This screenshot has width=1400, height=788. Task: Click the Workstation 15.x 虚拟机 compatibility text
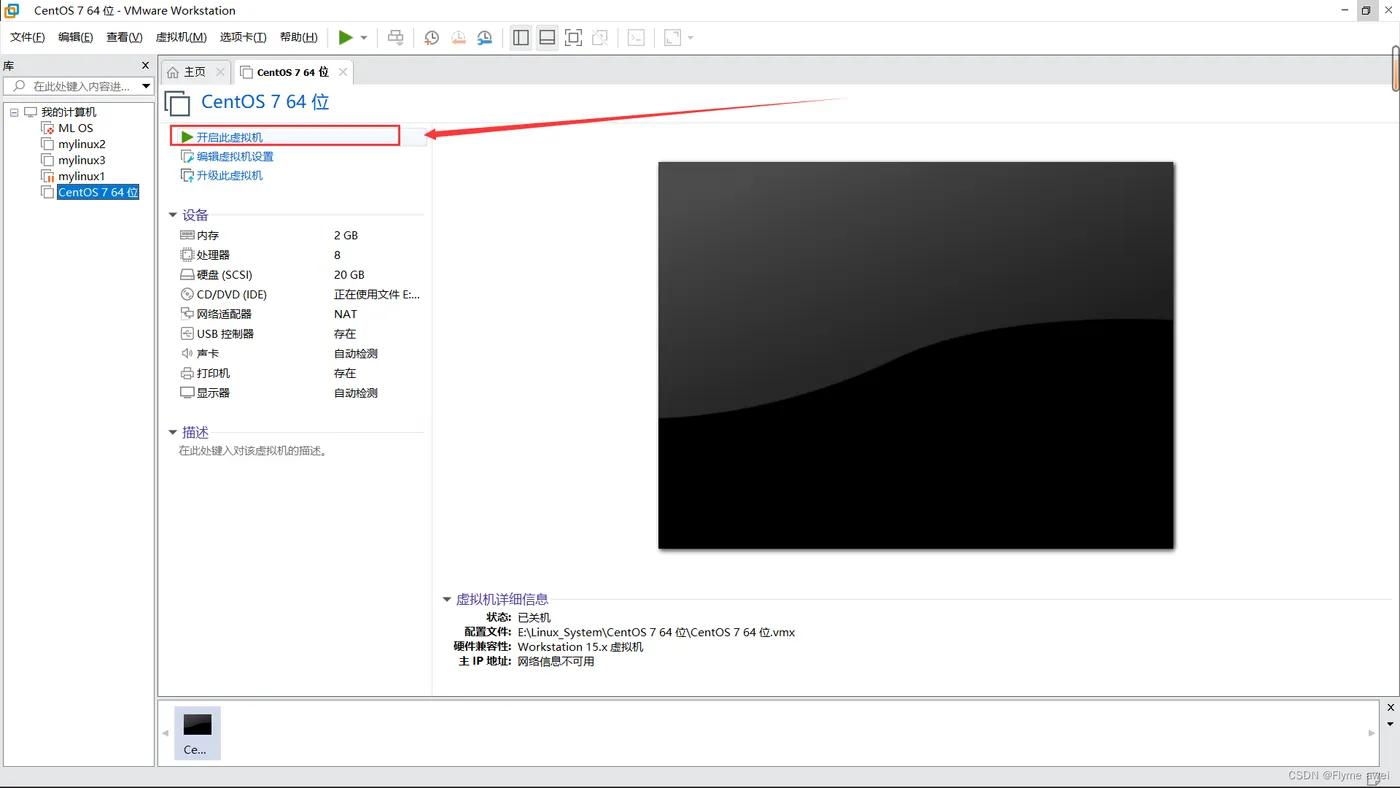580,646
